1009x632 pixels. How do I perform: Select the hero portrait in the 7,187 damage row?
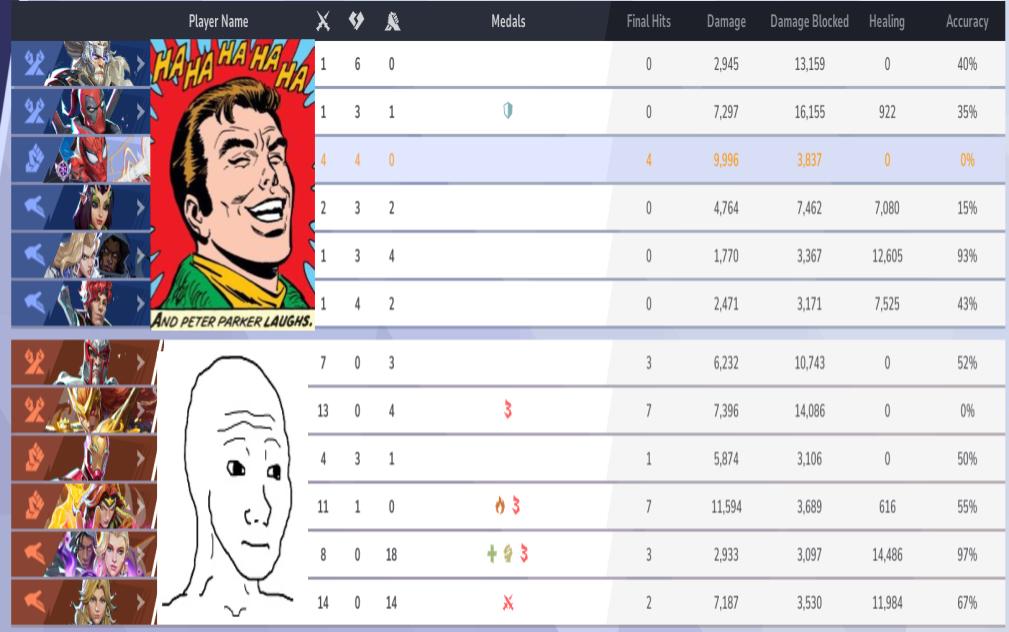pyautogui.click(x=97, y=602)
